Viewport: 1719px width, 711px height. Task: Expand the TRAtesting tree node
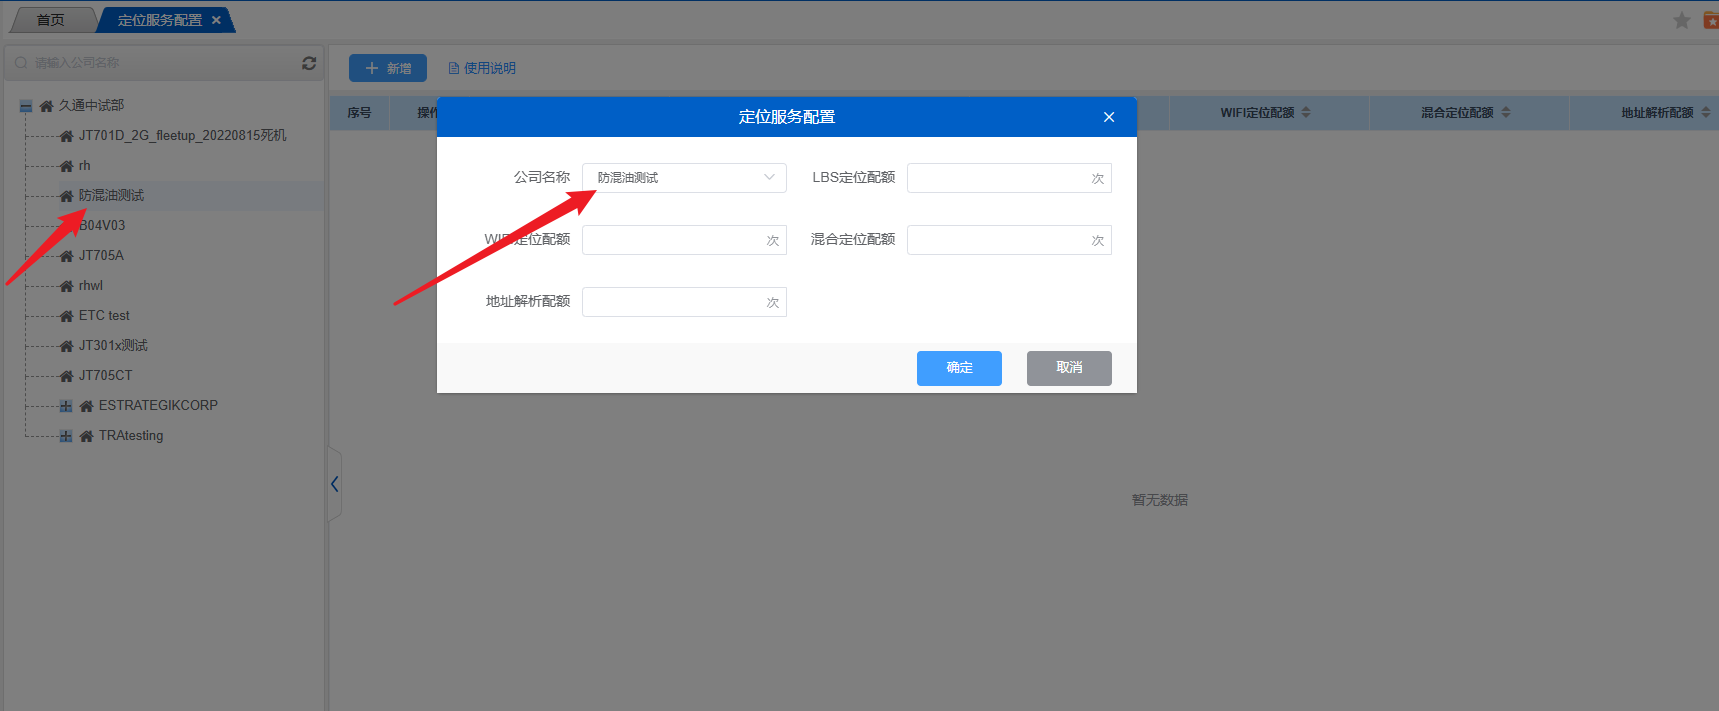[x=66, y=436]
